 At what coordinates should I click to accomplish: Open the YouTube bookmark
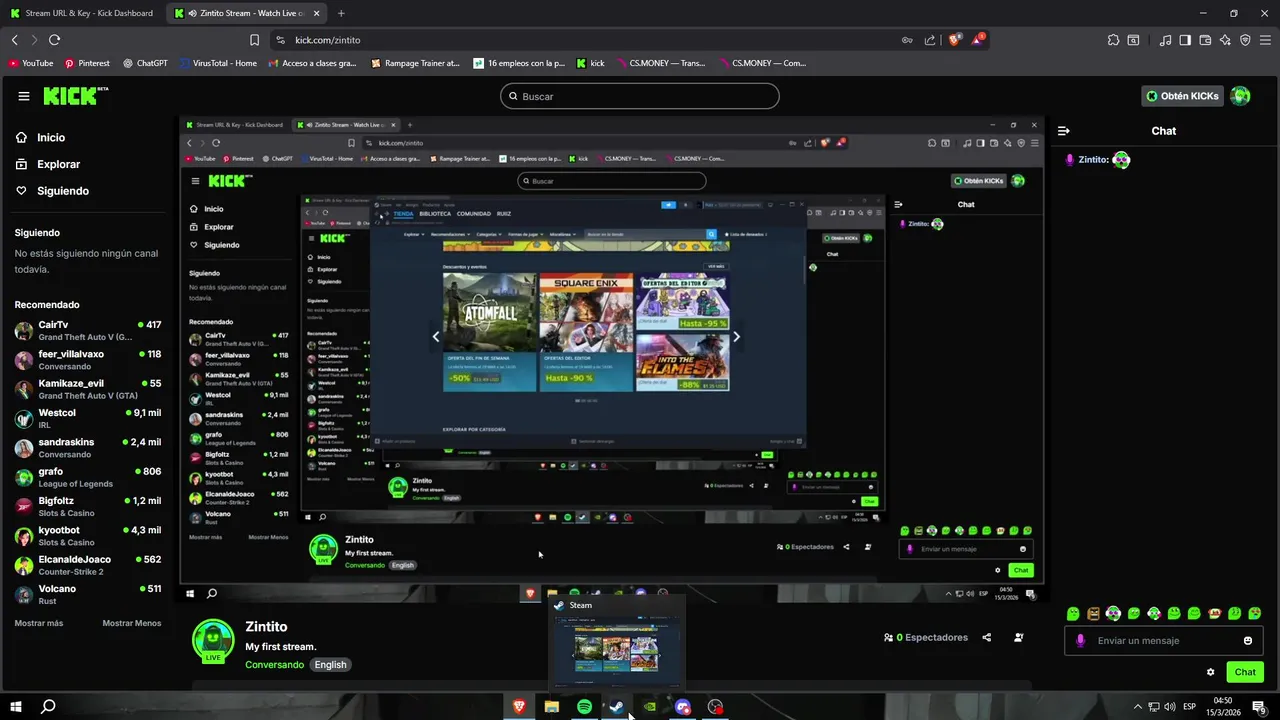(31, 63)
